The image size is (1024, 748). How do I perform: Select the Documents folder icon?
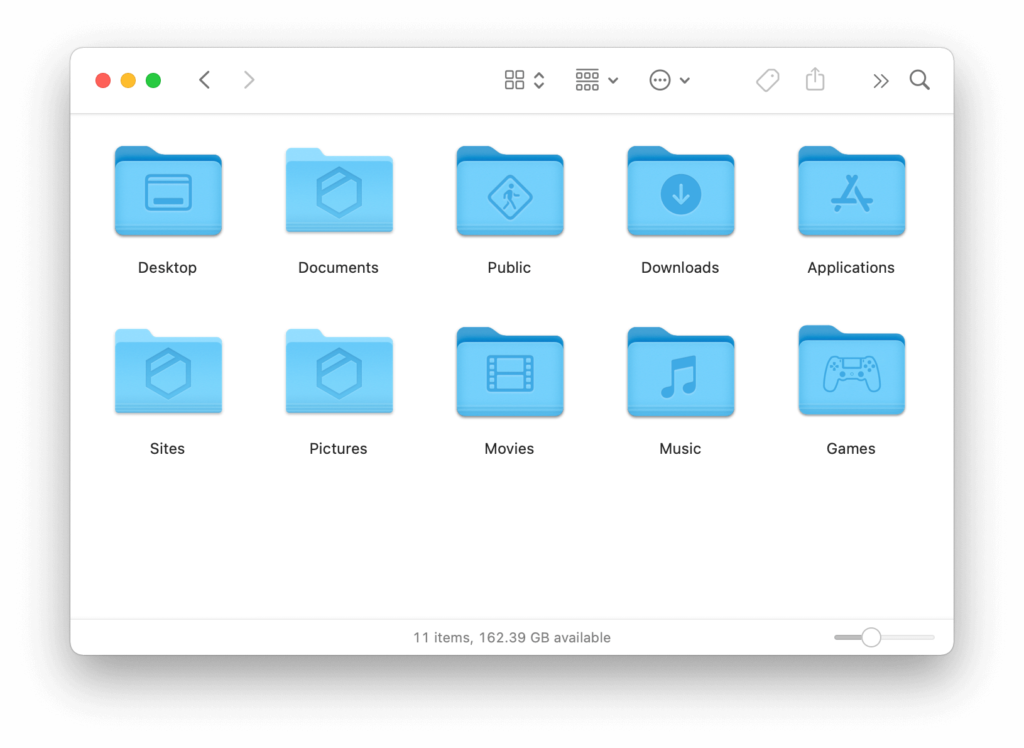point(339,192)
